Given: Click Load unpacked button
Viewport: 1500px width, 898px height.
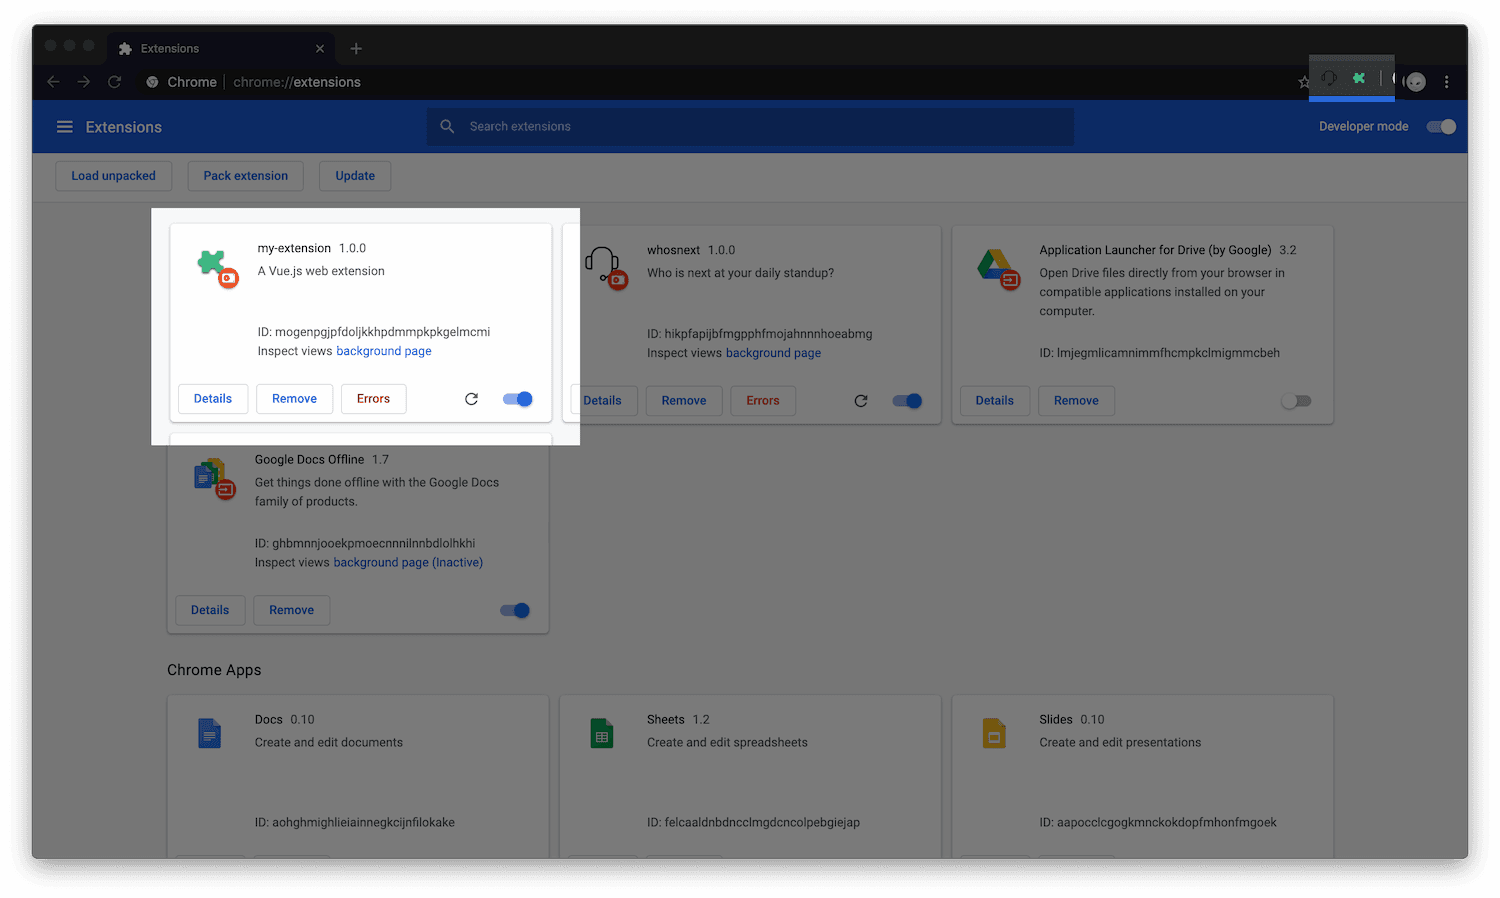Looking at the screenshot, I should (113, 176).
